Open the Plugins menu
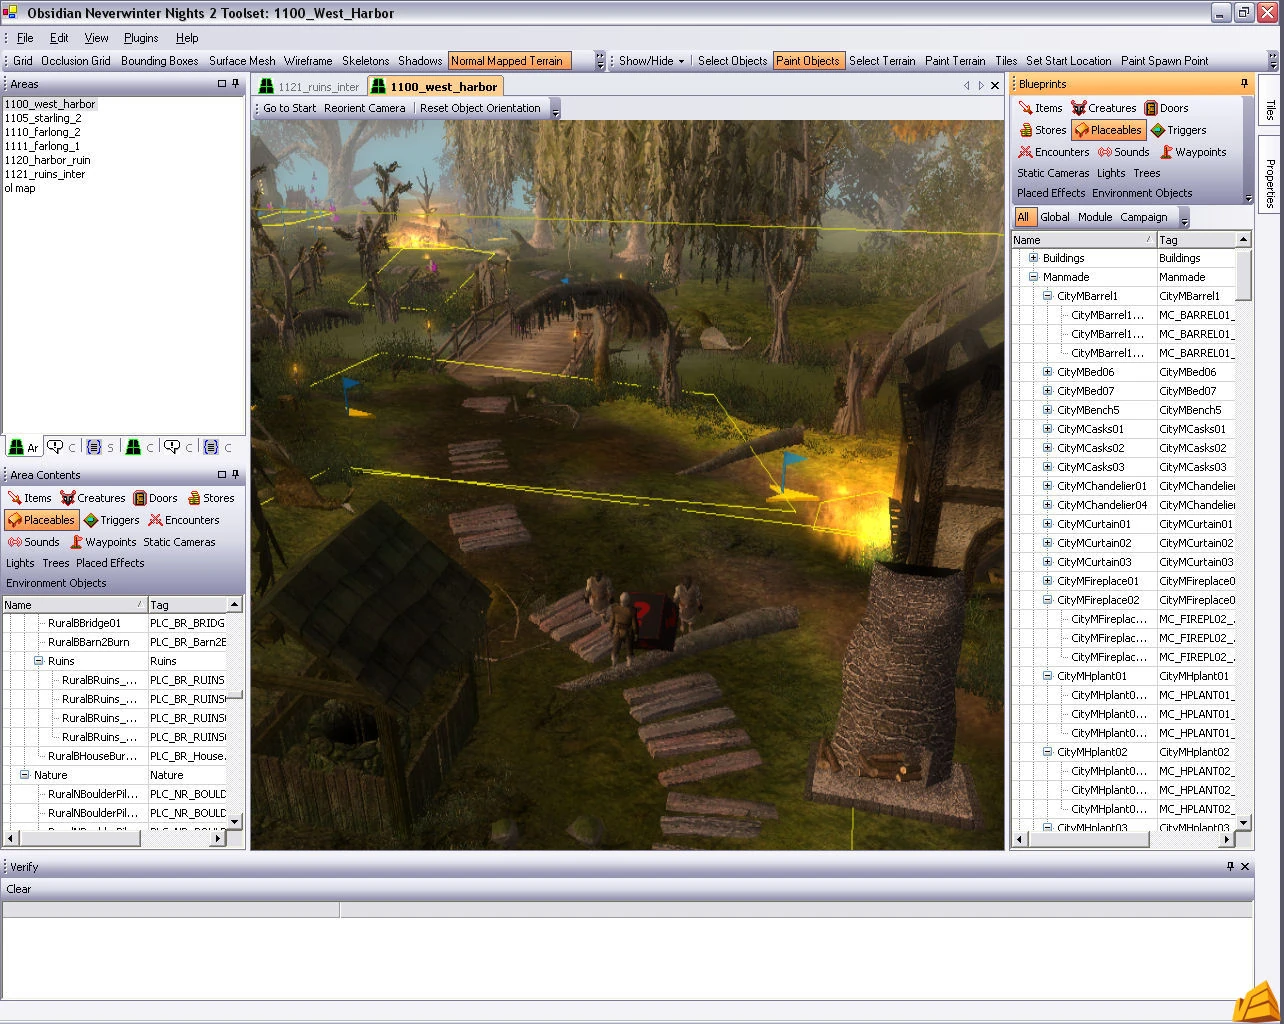This screenshot has width=1284, height=1024. [x=141, y=38]
